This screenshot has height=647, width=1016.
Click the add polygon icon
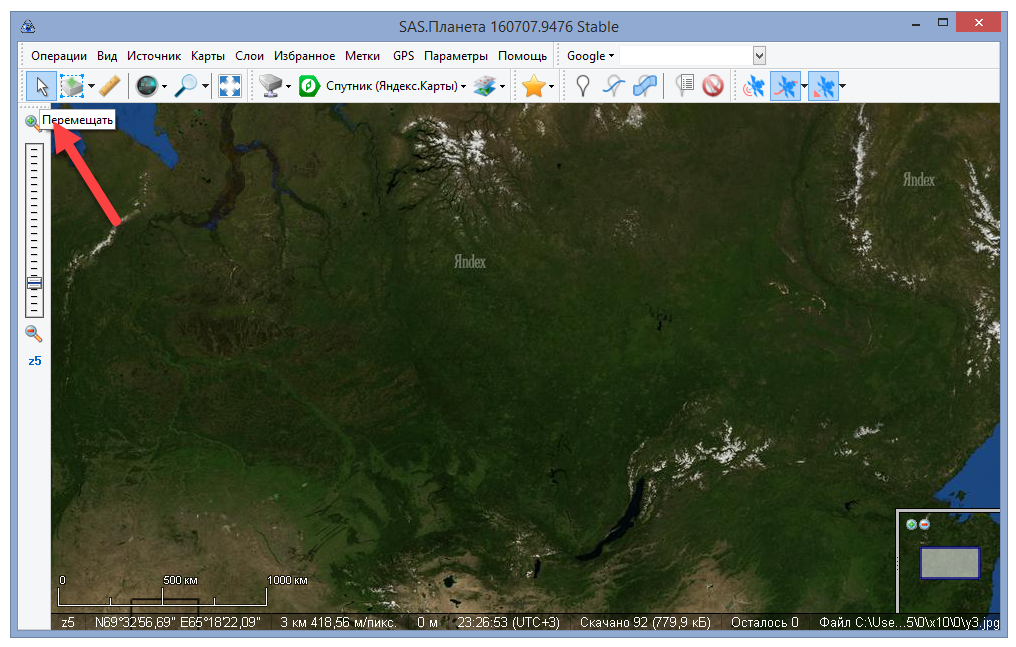click(646, 87)
